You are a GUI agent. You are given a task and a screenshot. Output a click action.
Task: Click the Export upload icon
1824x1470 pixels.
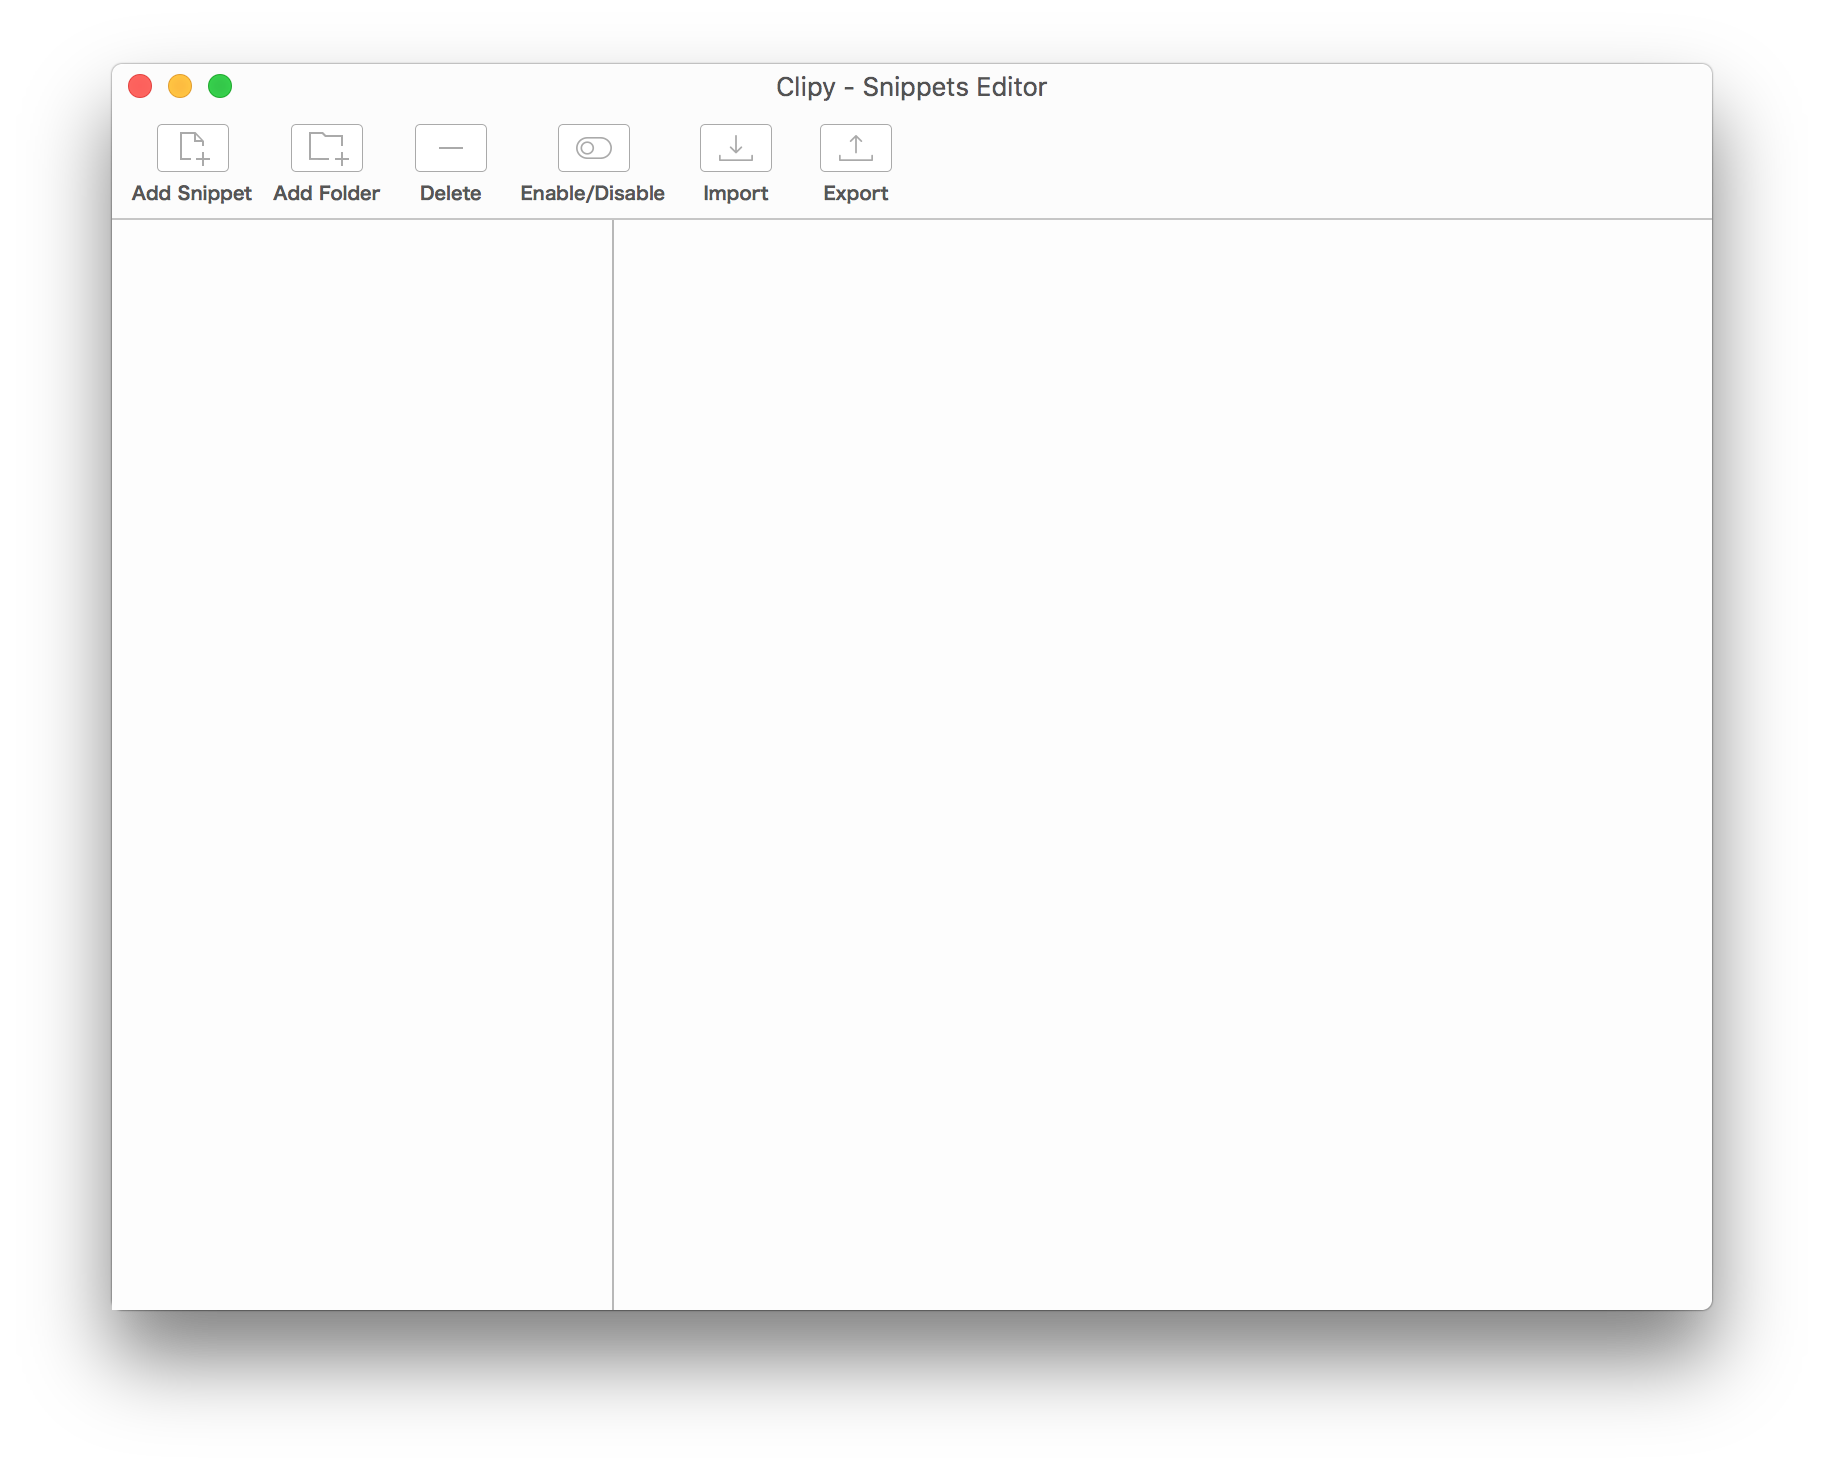point(855,147)
